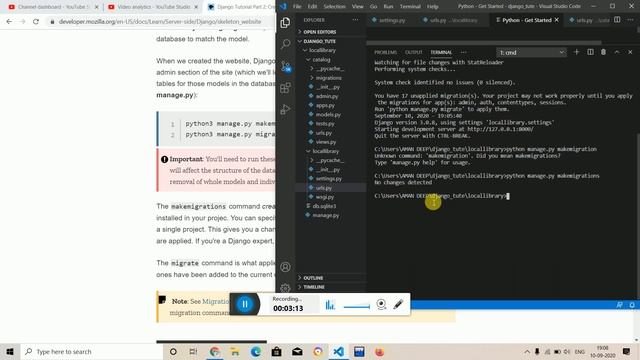Screen dimensions: 640x360
Task: Reload the browser page
Action: 36,22
